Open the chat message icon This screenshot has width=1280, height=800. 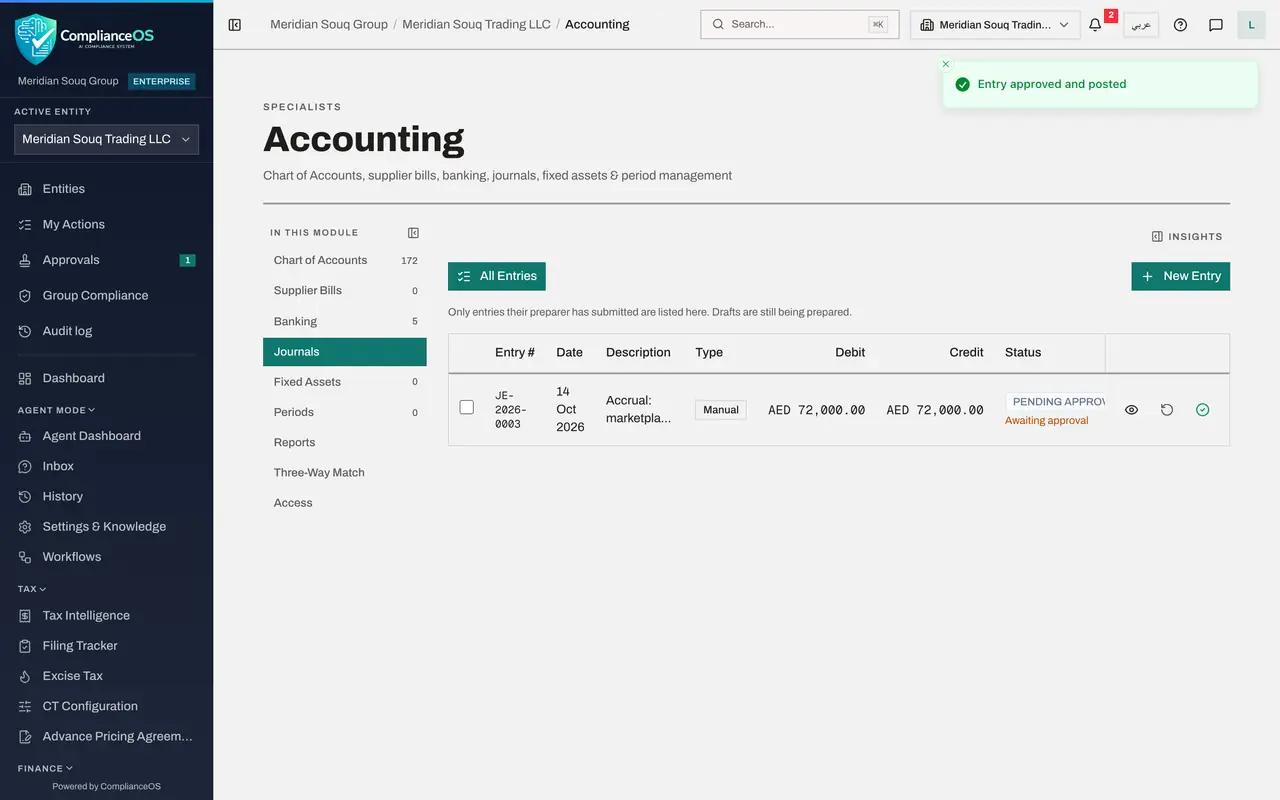tap(1216, 25)
